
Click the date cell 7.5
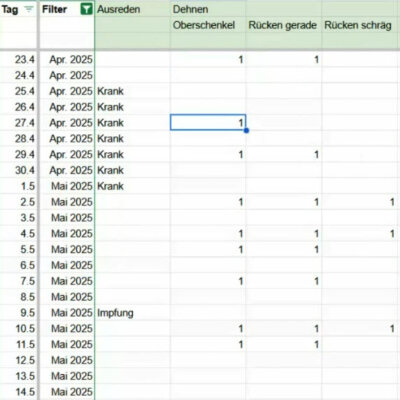[x=18, y=281]
